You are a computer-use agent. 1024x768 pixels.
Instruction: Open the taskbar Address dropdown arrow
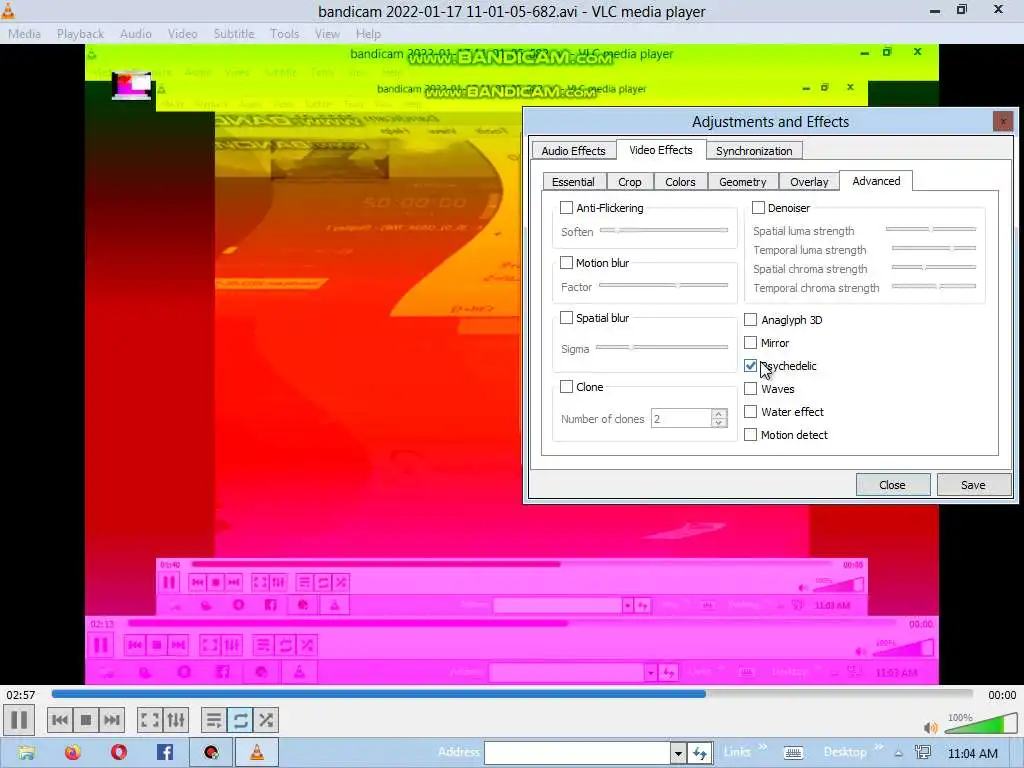click(x=678, y=754)
